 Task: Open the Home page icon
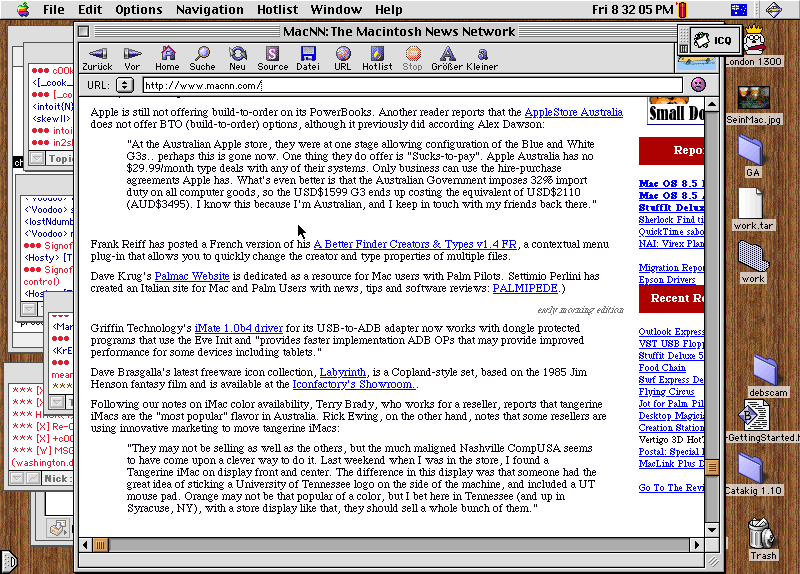[x=167, y=59]
